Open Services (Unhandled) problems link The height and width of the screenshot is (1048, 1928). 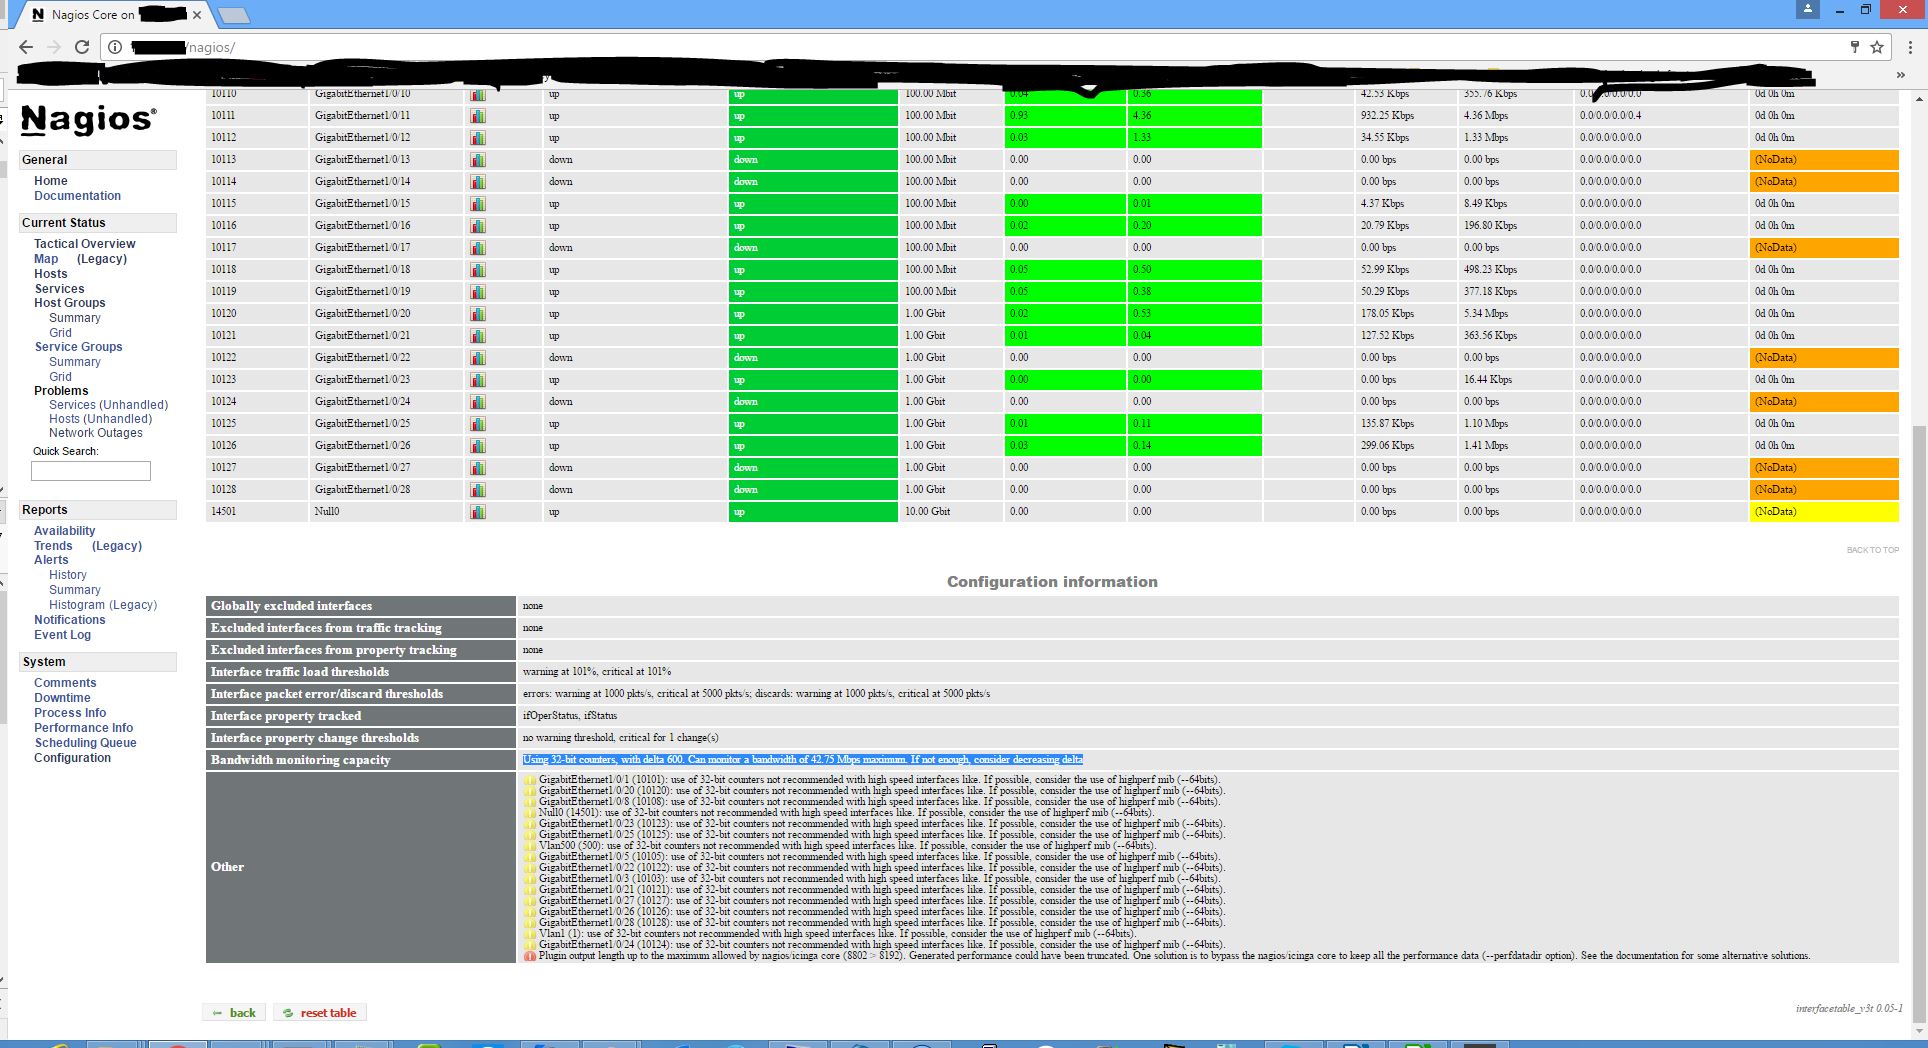coord(108,405)
